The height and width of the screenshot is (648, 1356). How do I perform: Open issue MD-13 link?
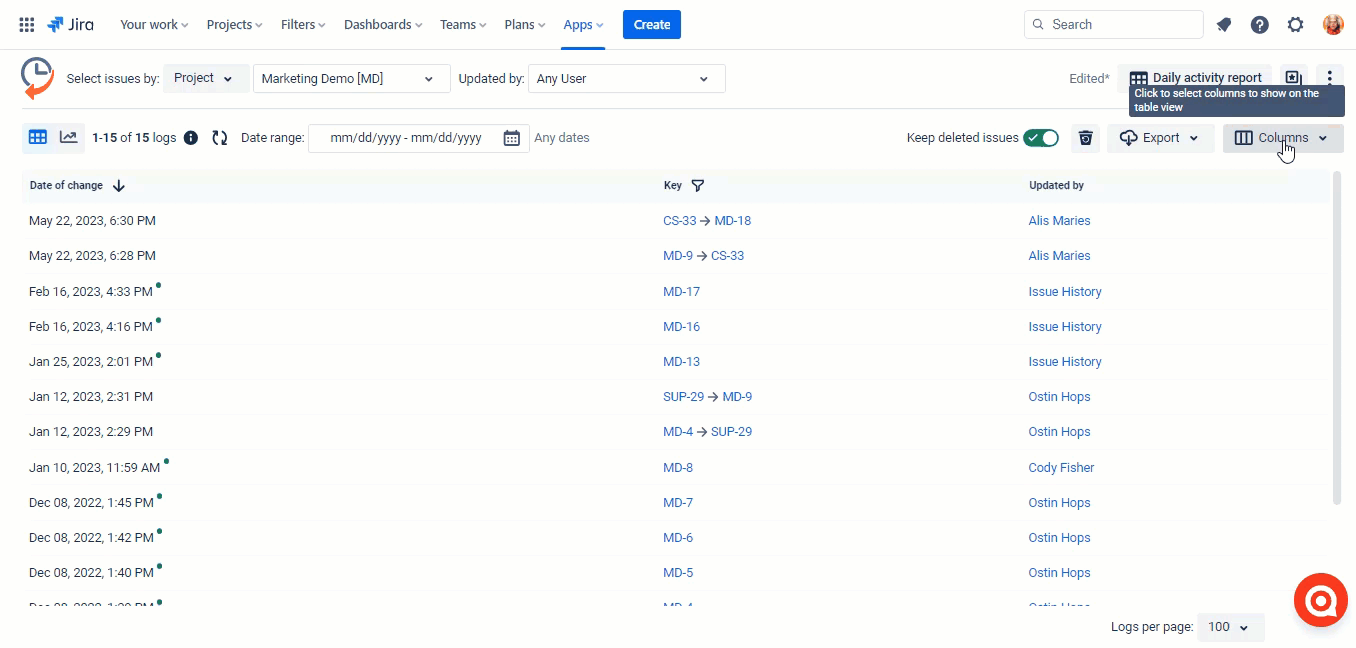pos(681,362)
